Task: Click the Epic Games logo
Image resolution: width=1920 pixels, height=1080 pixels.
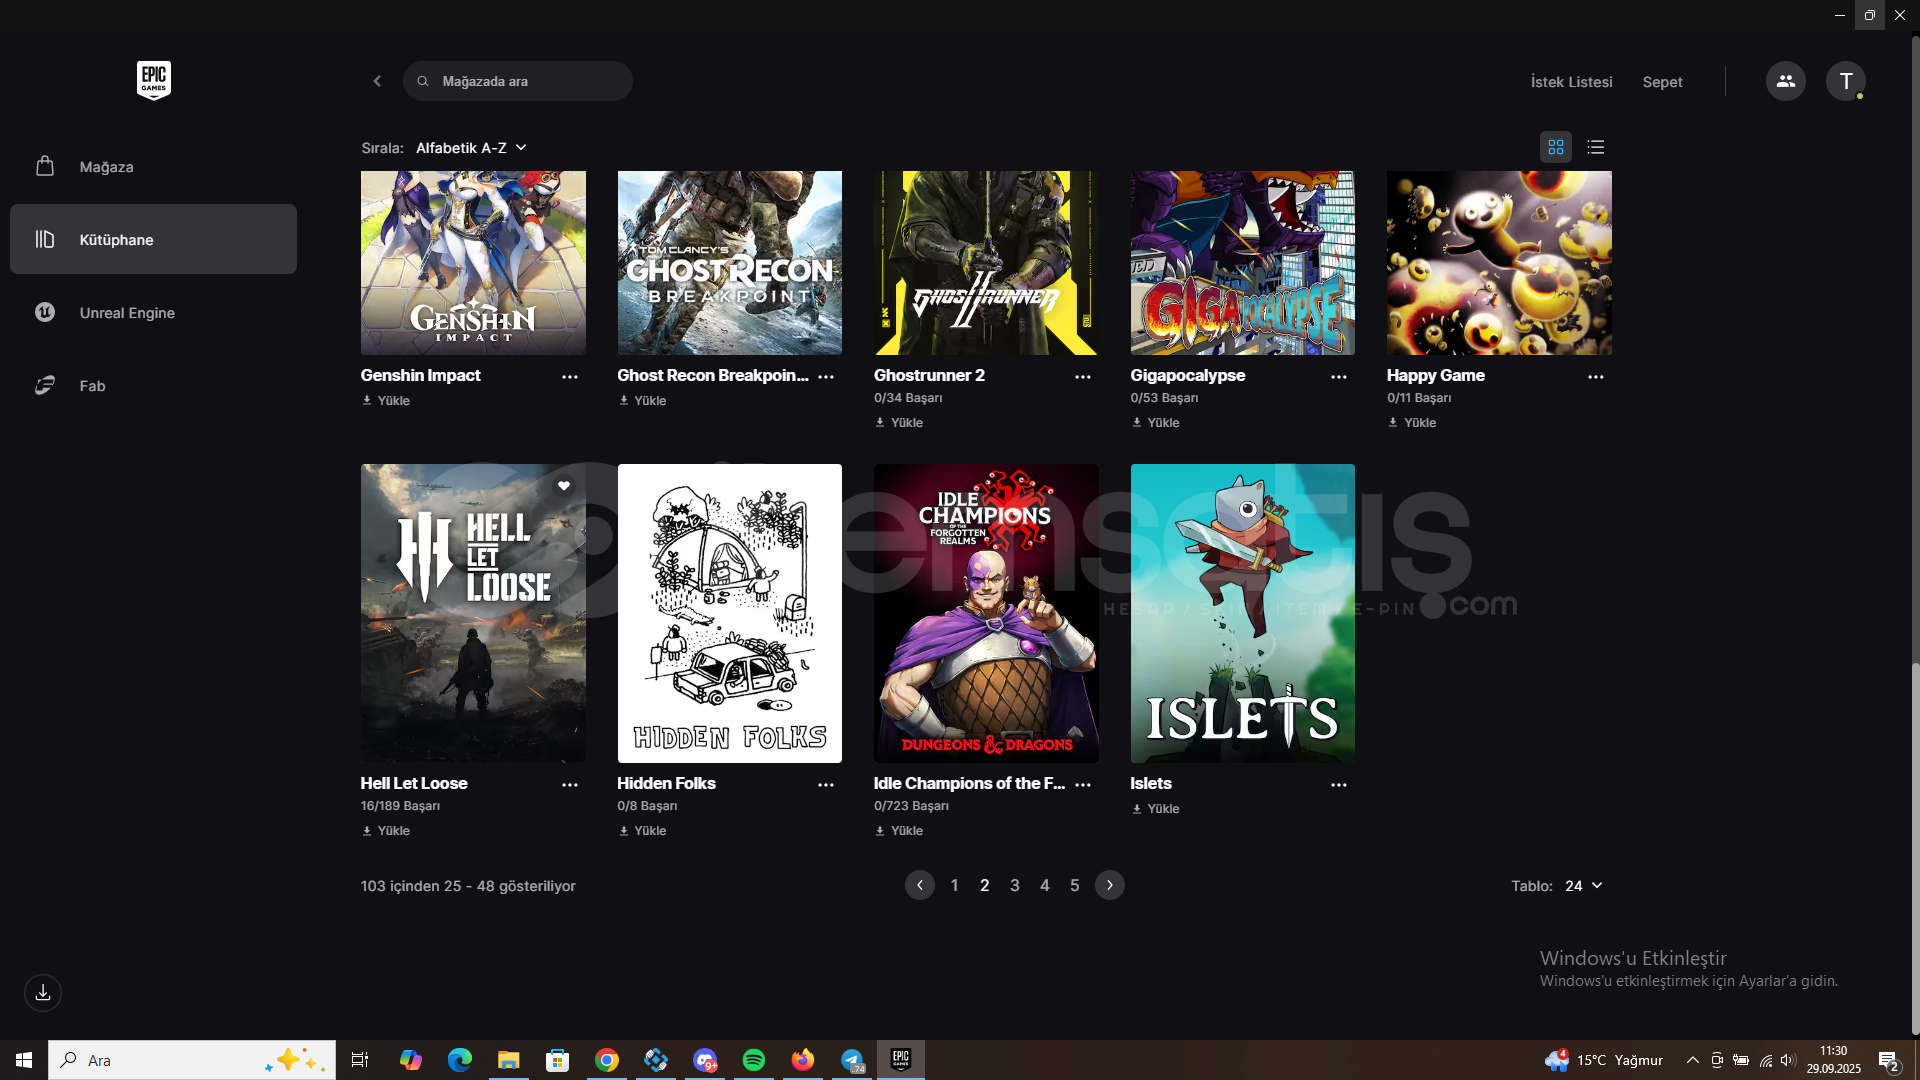Action: pyautogui.click(x=154, y=81)
